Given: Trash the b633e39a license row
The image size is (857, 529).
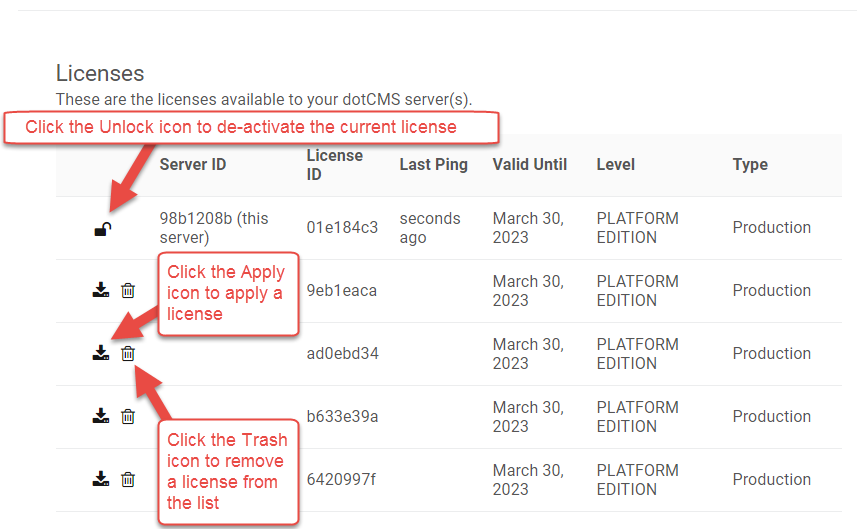Looking at the screenshot, I should tap(128, 416).
